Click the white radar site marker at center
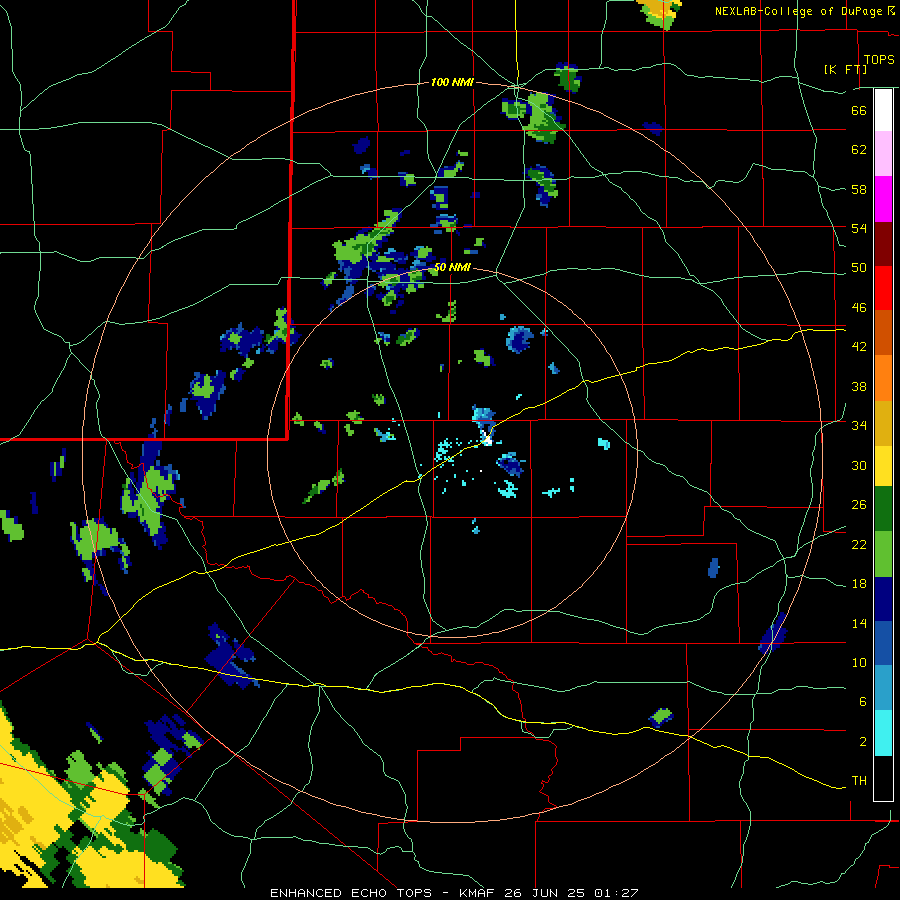900x900 pixels. pyautogui.click(x=487, y=440)
